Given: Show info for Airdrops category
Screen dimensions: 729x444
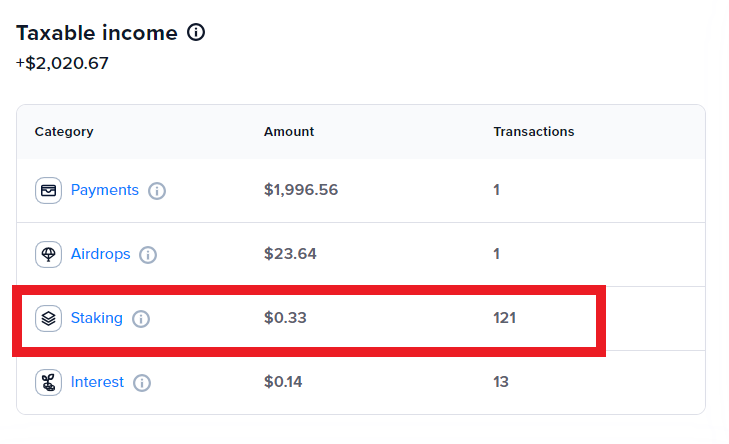Looking at the screenshot, I should tap(148, 254).
